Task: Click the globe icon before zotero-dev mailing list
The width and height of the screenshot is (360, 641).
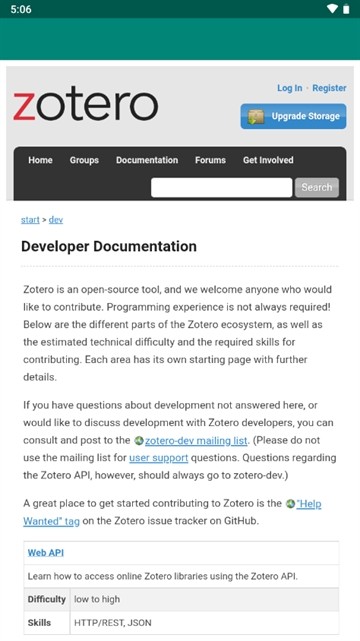Action: [139, 441]
